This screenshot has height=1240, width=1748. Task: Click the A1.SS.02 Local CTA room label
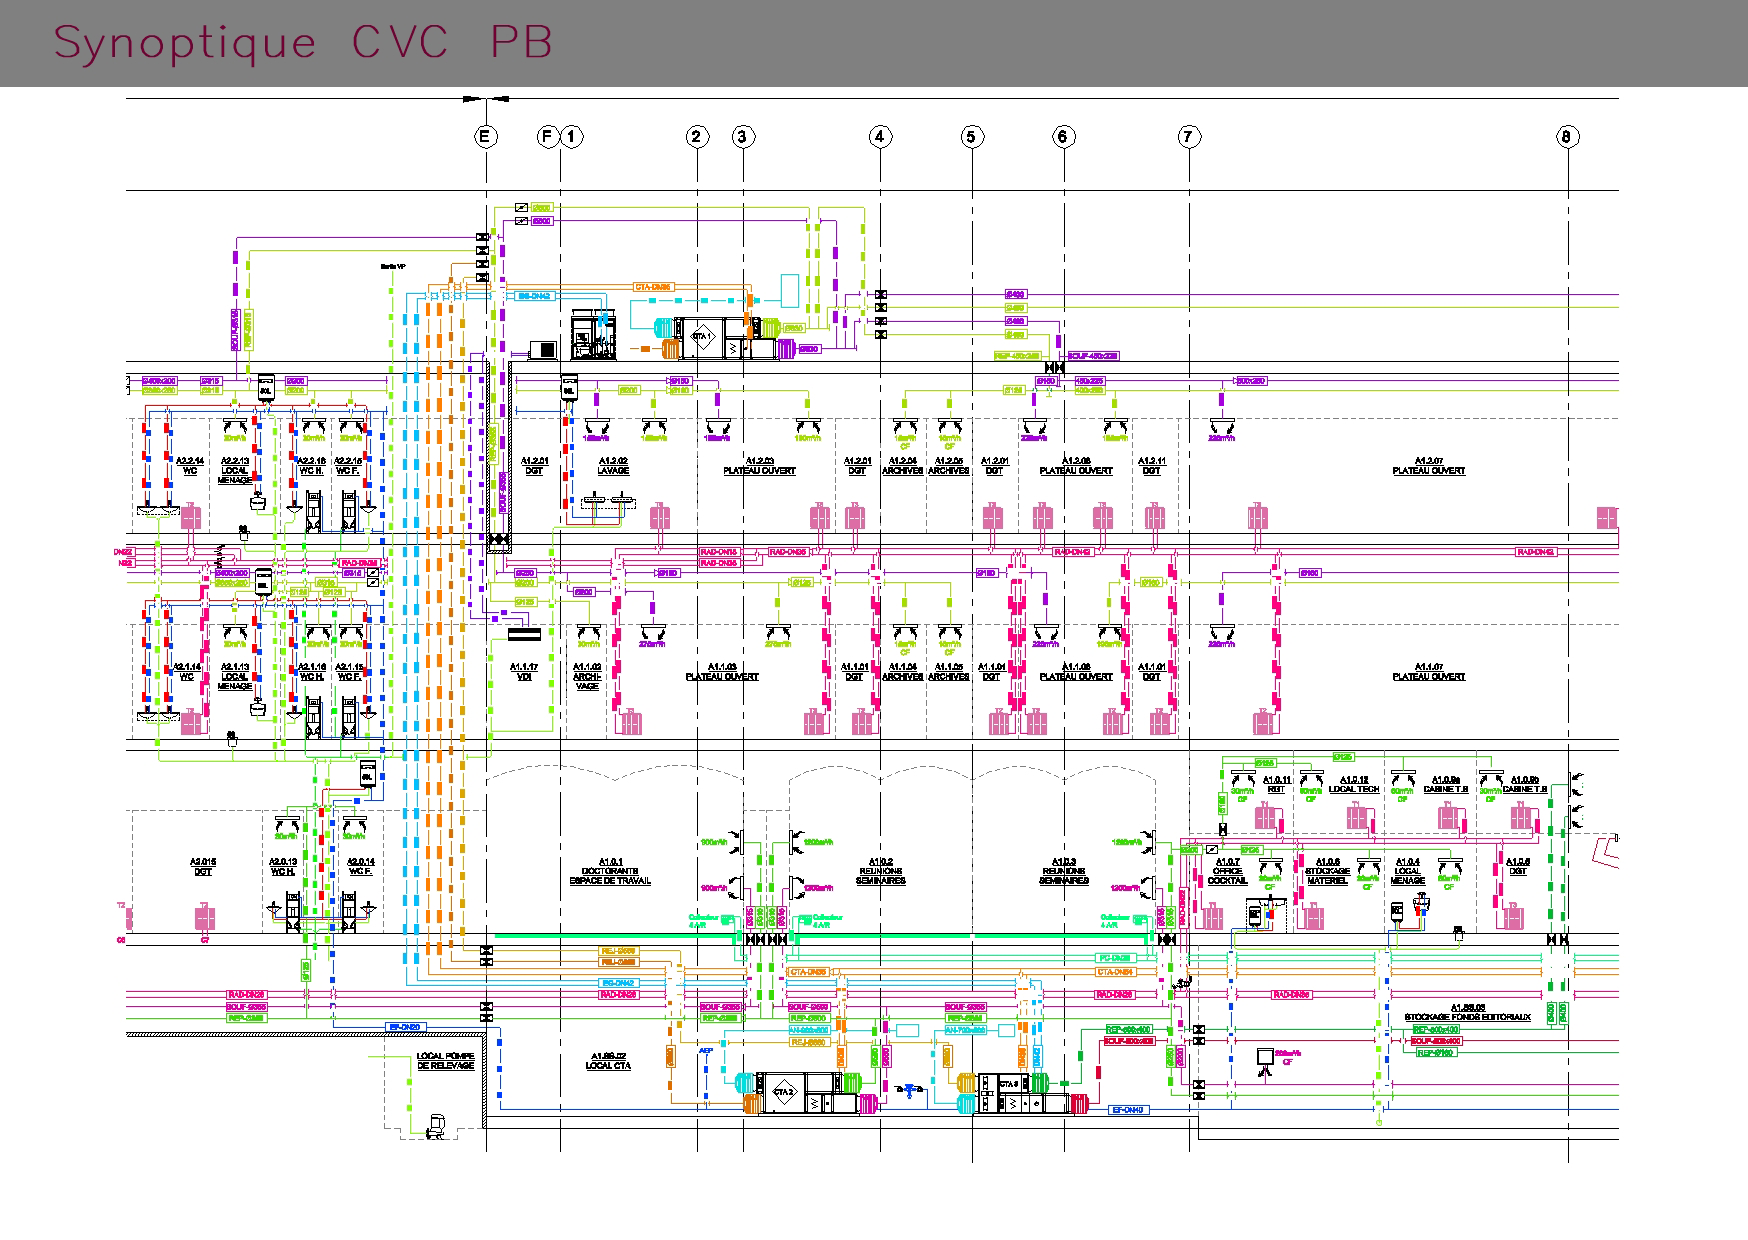608,1061
